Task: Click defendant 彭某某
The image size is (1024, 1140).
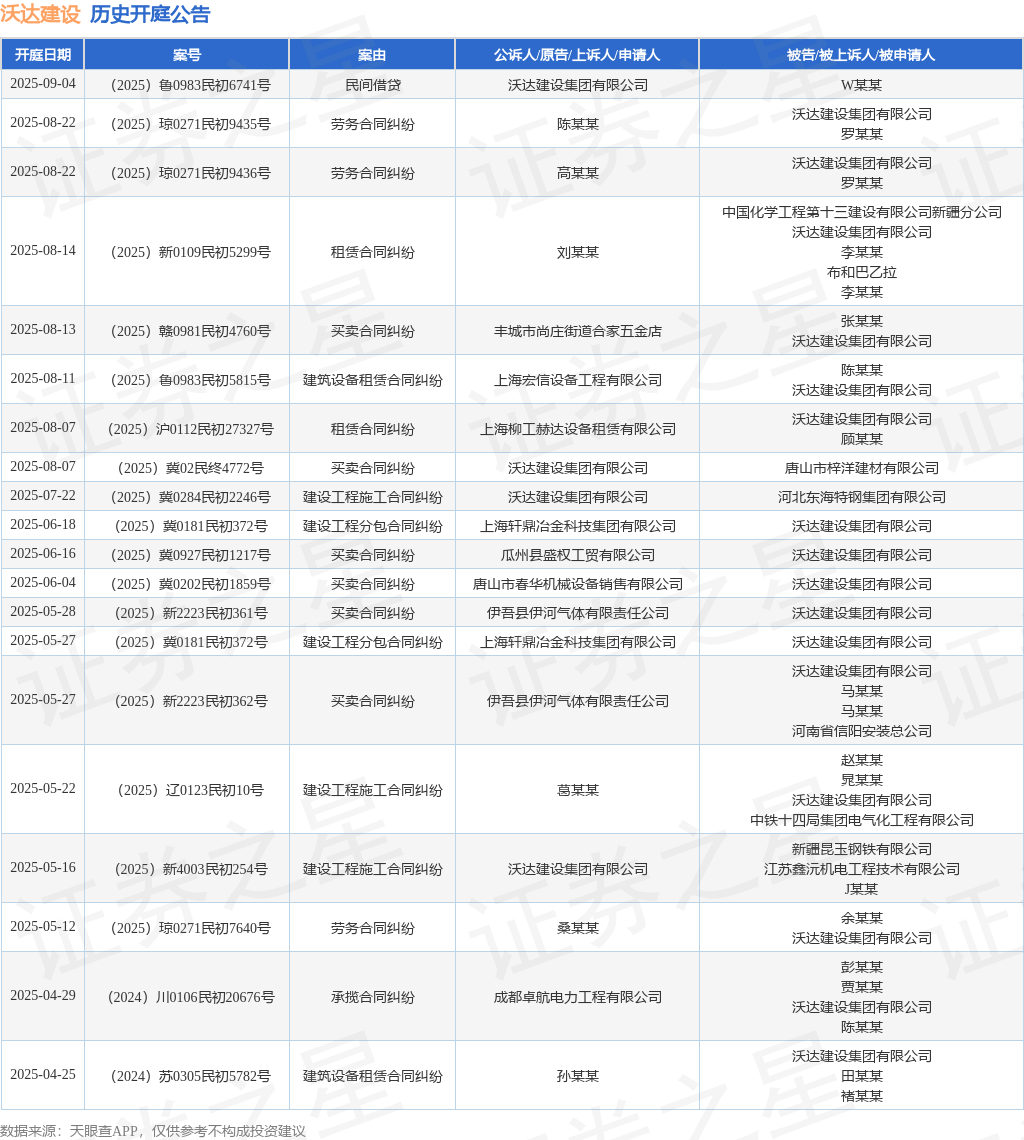Action: point(861,968)
